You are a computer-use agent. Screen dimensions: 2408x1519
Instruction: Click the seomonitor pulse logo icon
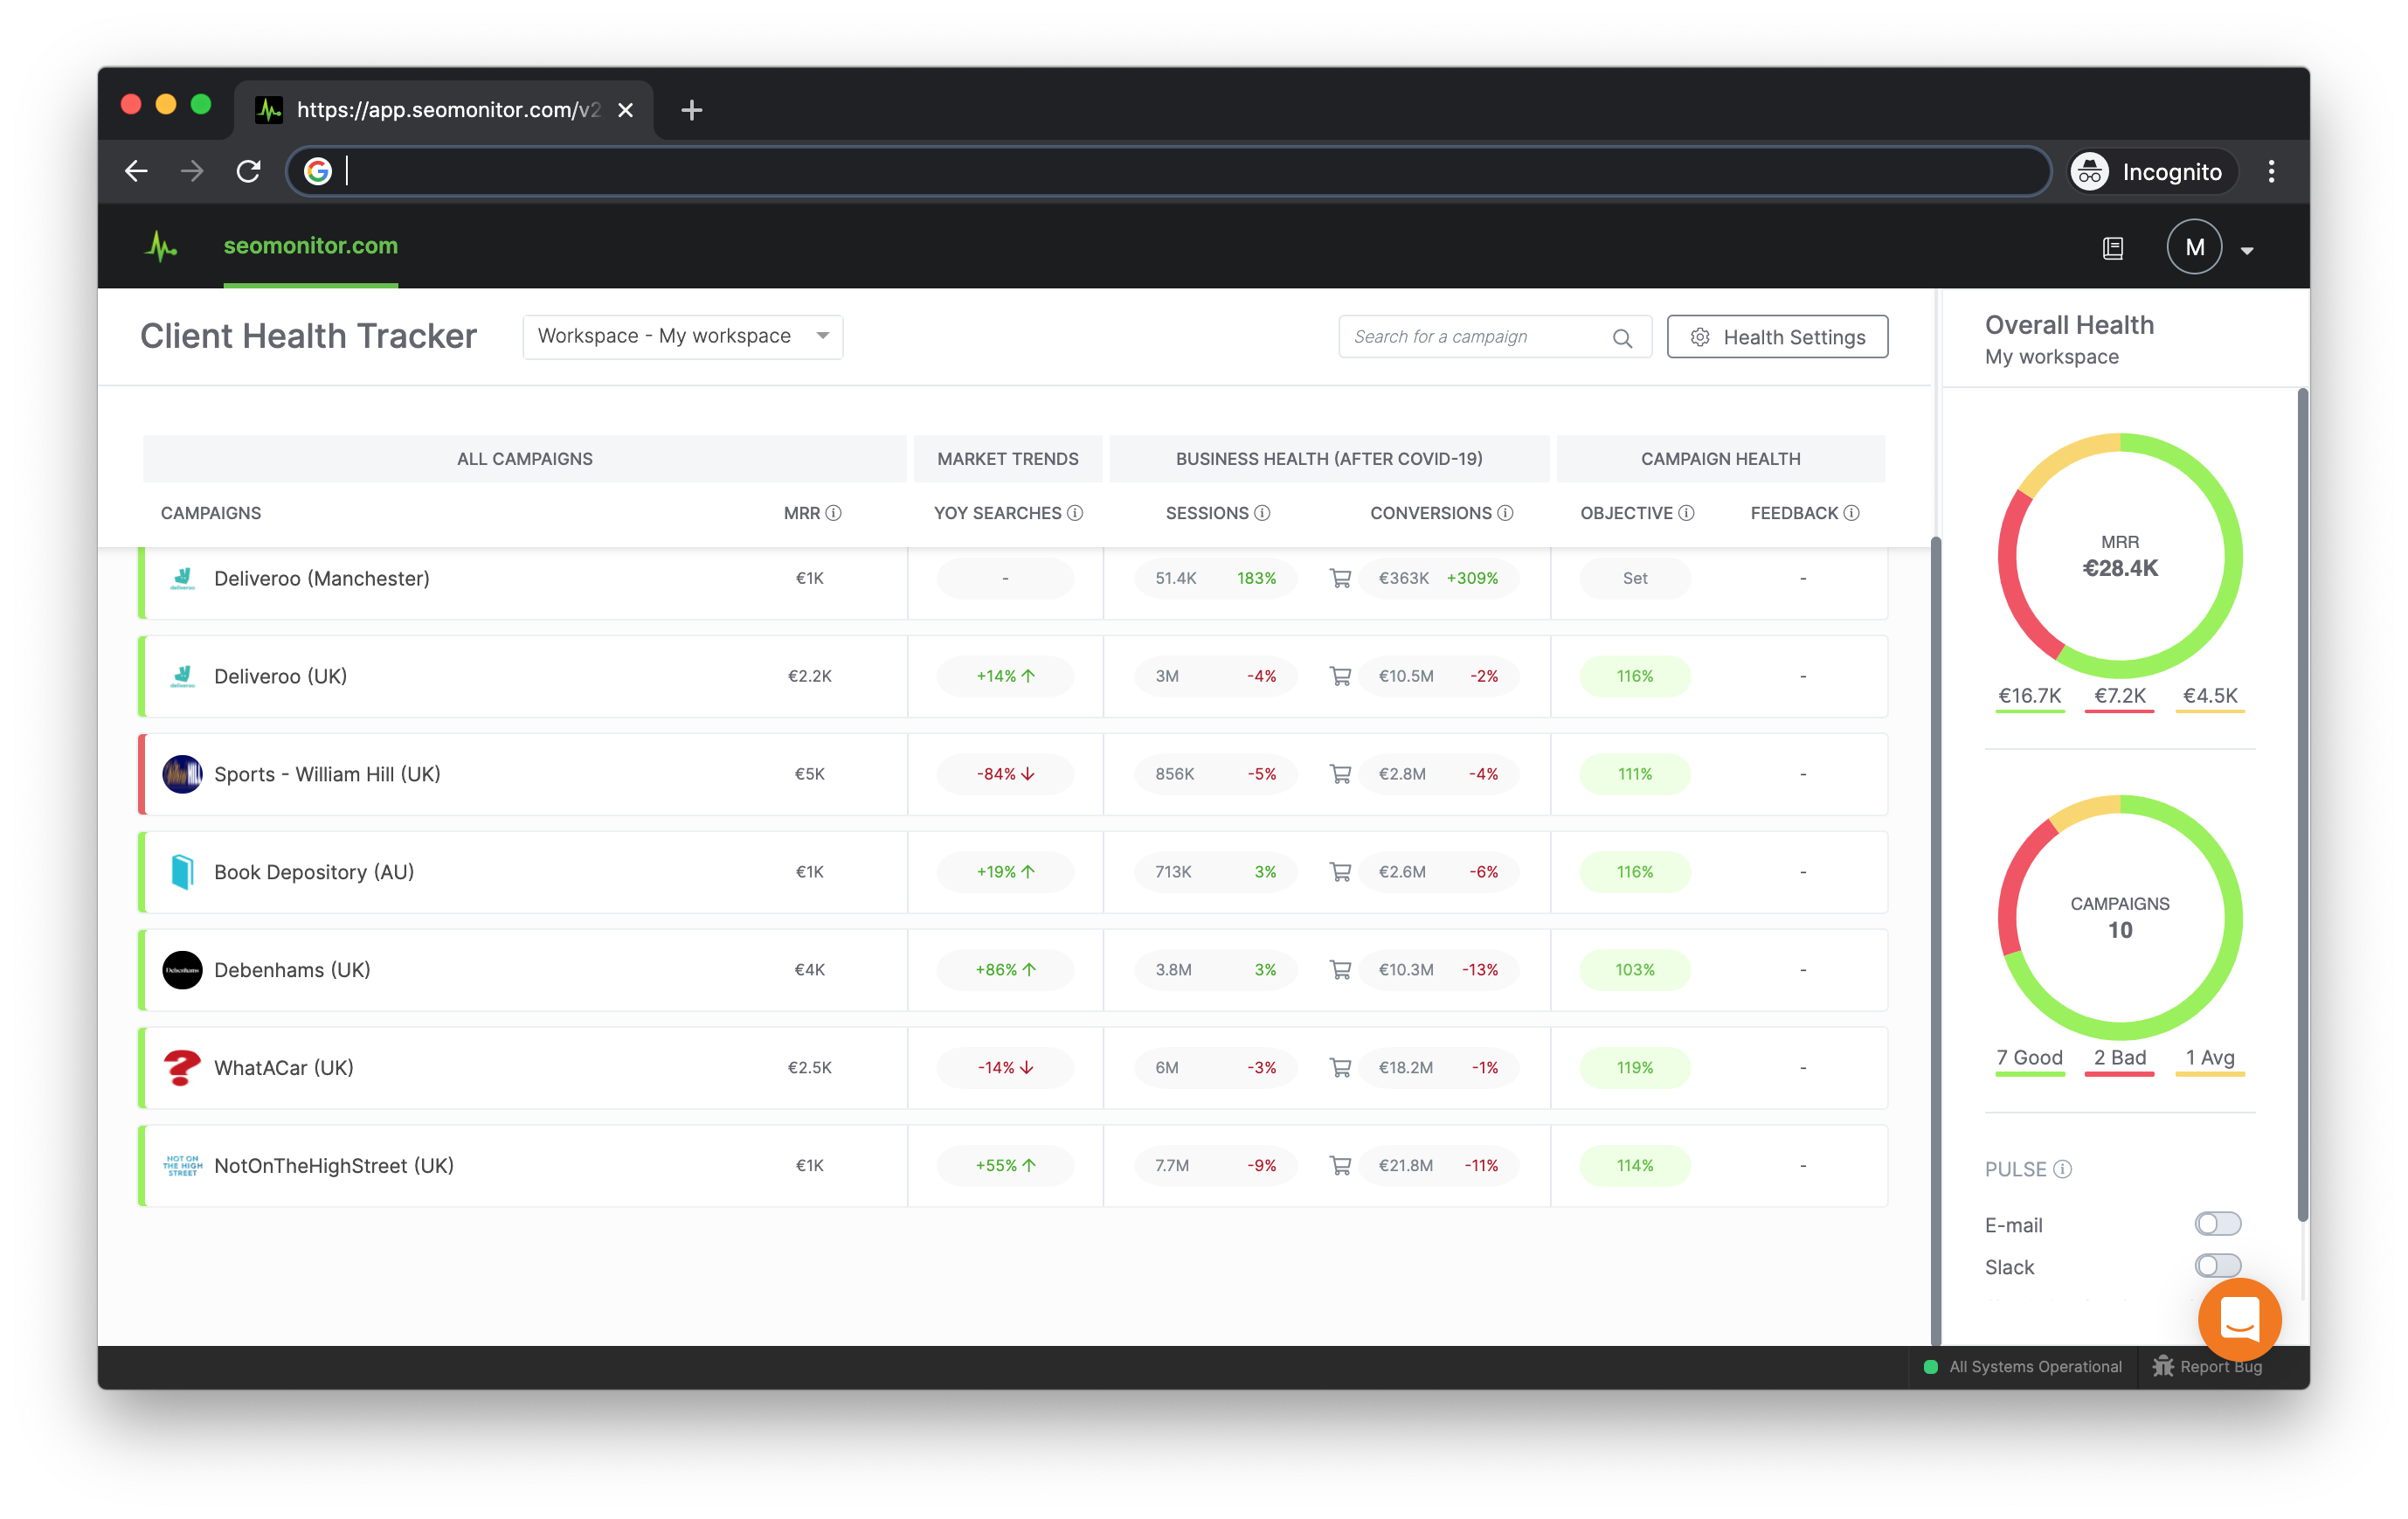tap(161, 246)
